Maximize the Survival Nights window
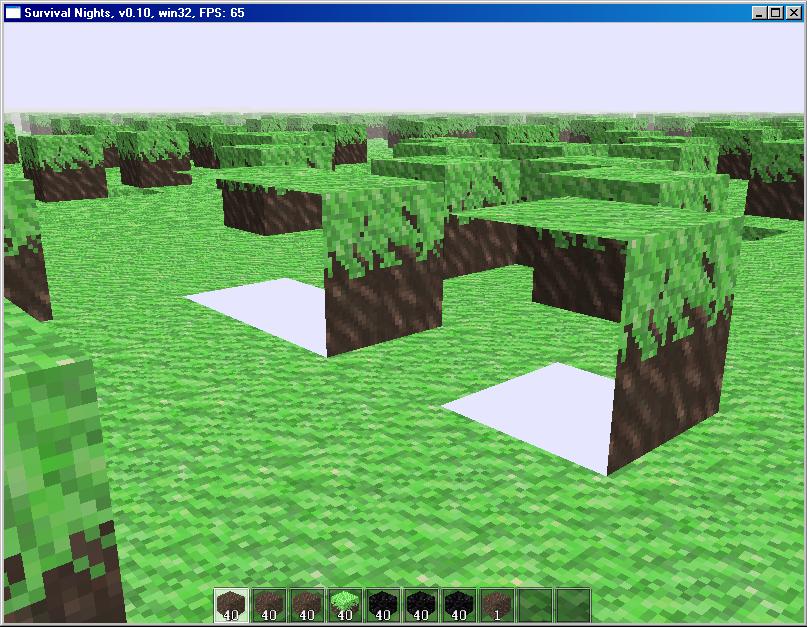Viewport: 807px width, 627px height. (775, 12)
